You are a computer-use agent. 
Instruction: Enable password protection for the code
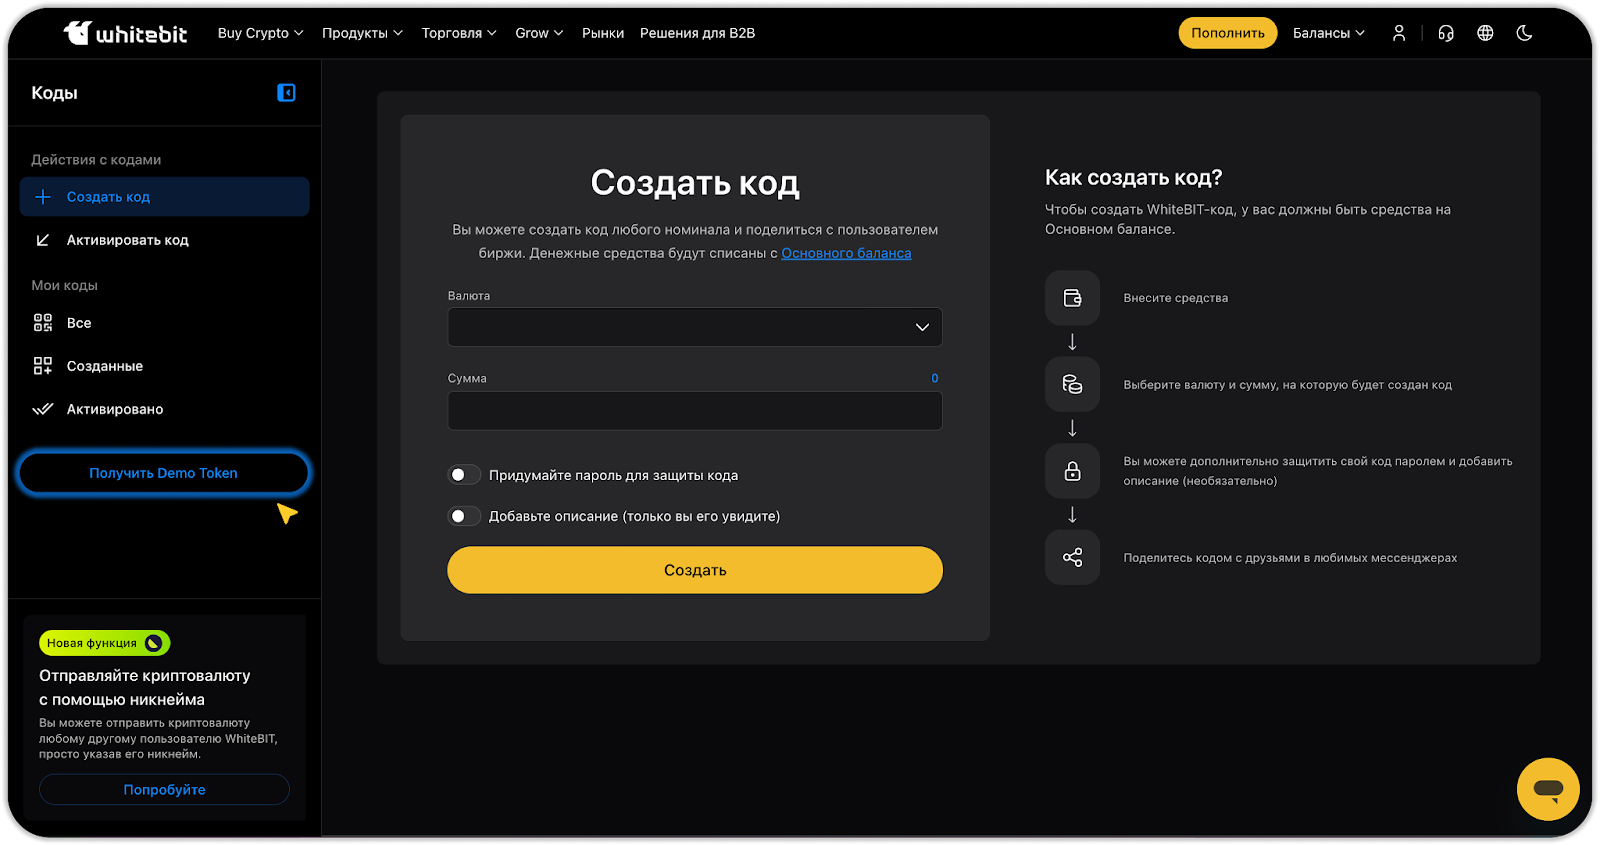[x=464, y=475]
